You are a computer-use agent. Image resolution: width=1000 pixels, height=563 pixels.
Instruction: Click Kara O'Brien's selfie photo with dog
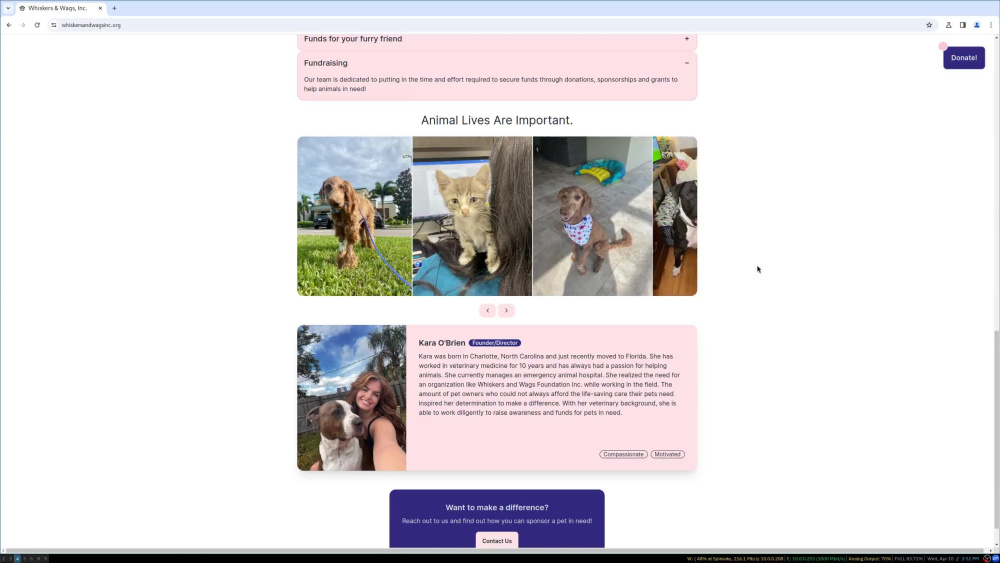(x=351, y=398)
